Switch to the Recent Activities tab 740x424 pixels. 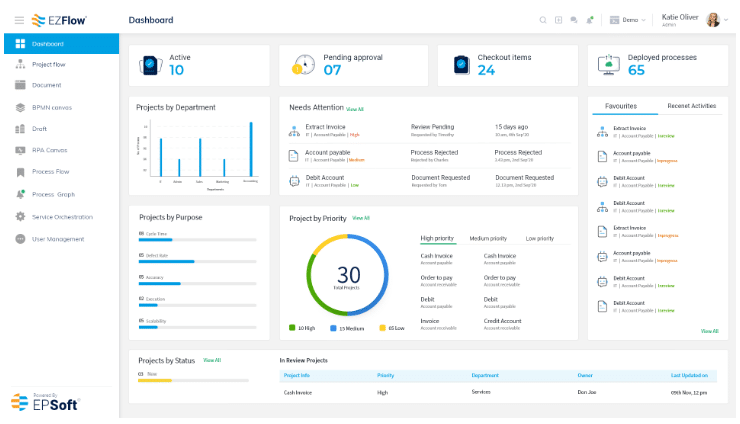point(691,106)
